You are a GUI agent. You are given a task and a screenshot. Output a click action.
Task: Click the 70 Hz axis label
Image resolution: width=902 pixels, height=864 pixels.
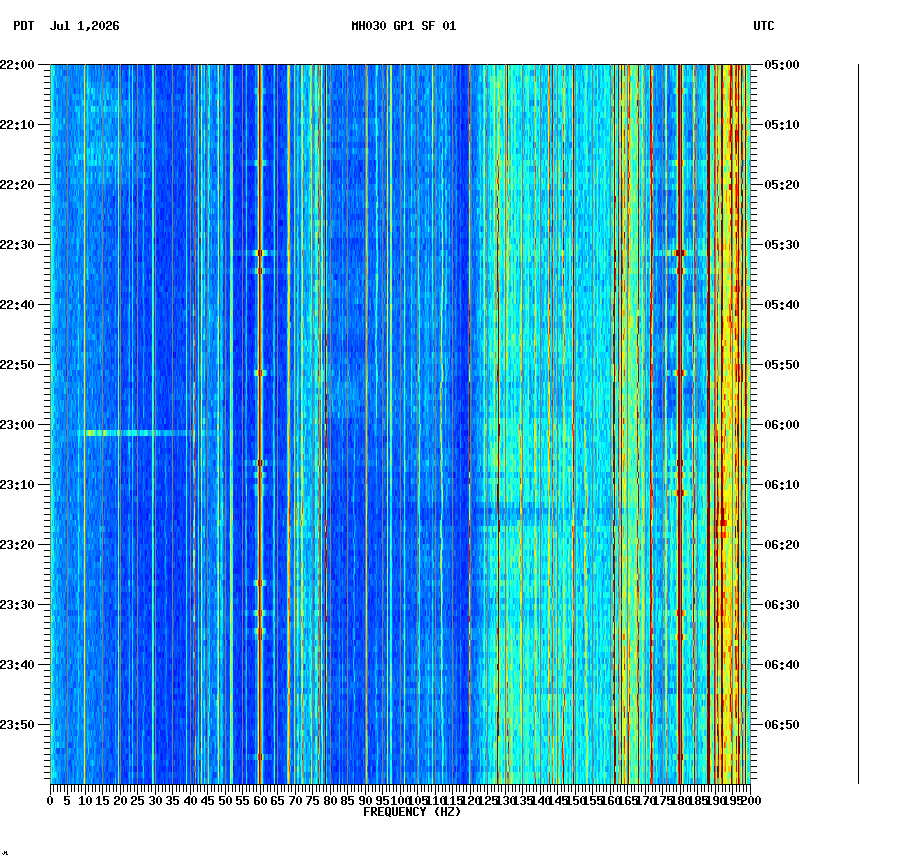pyautogui.click(x=295, y=801)
